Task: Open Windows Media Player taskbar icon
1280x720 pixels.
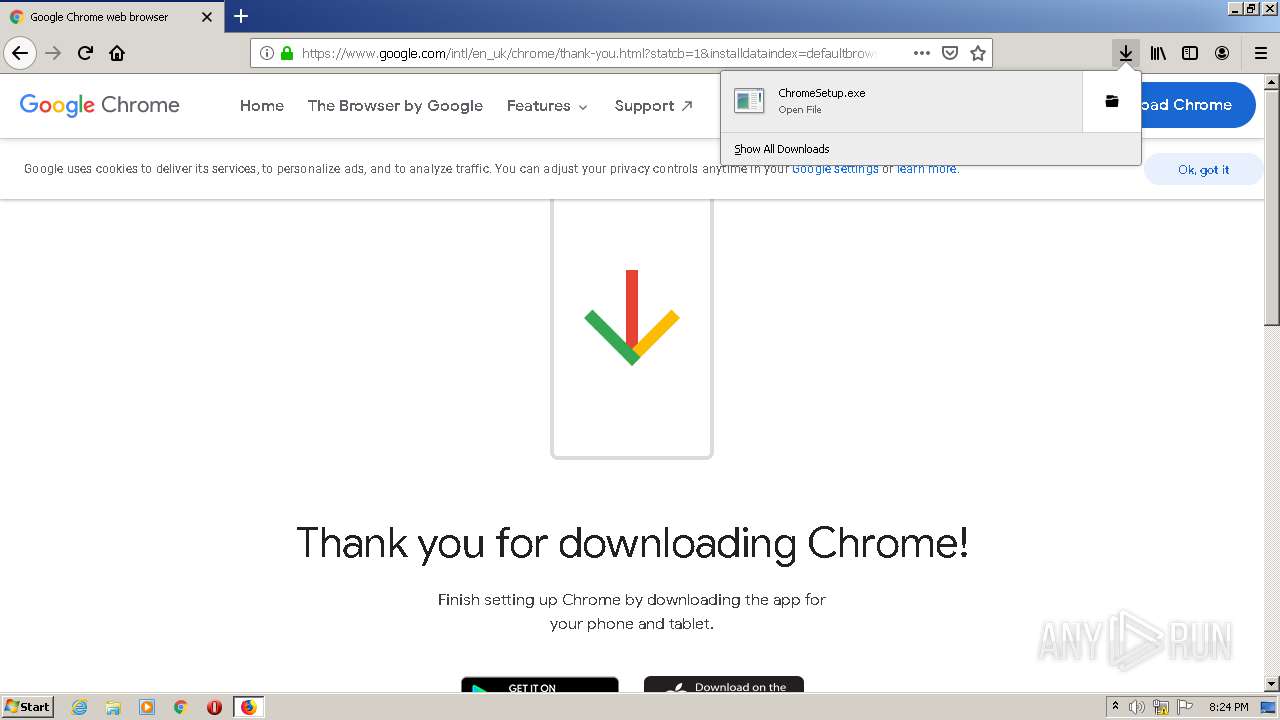Action: [x=147, y=707]
